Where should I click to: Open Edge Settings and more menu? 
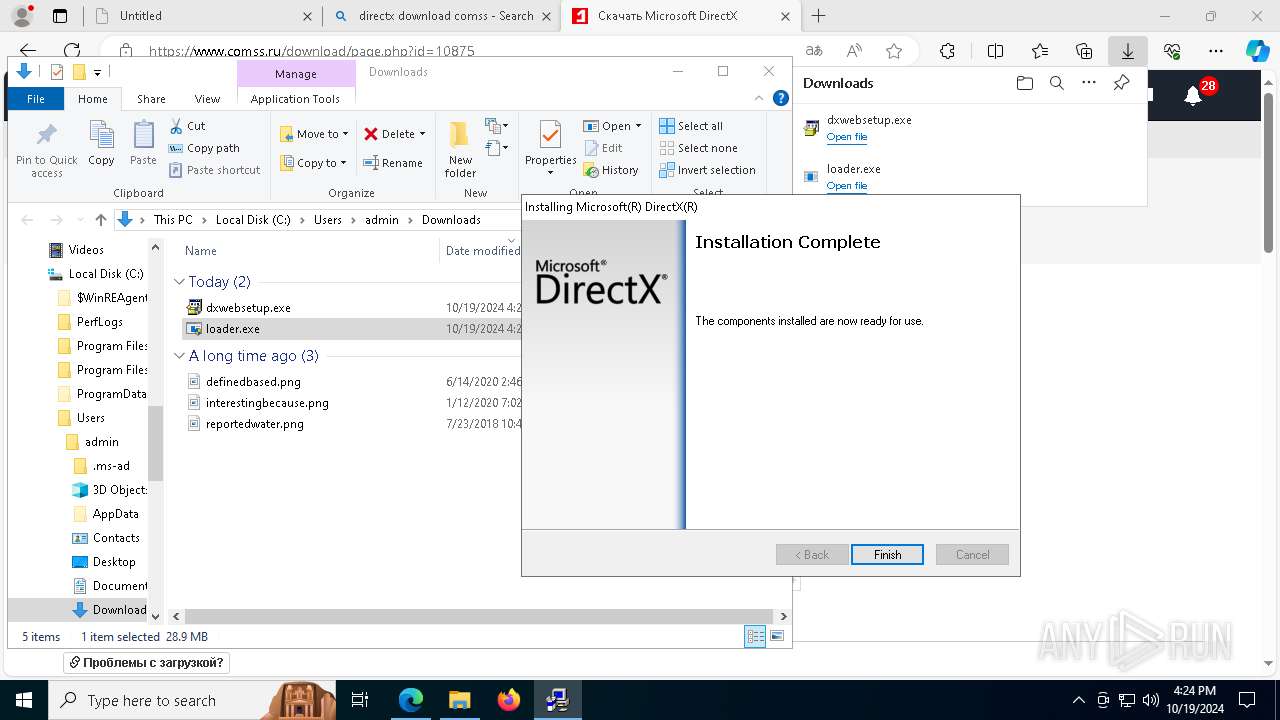click(x=1216, y=51)
